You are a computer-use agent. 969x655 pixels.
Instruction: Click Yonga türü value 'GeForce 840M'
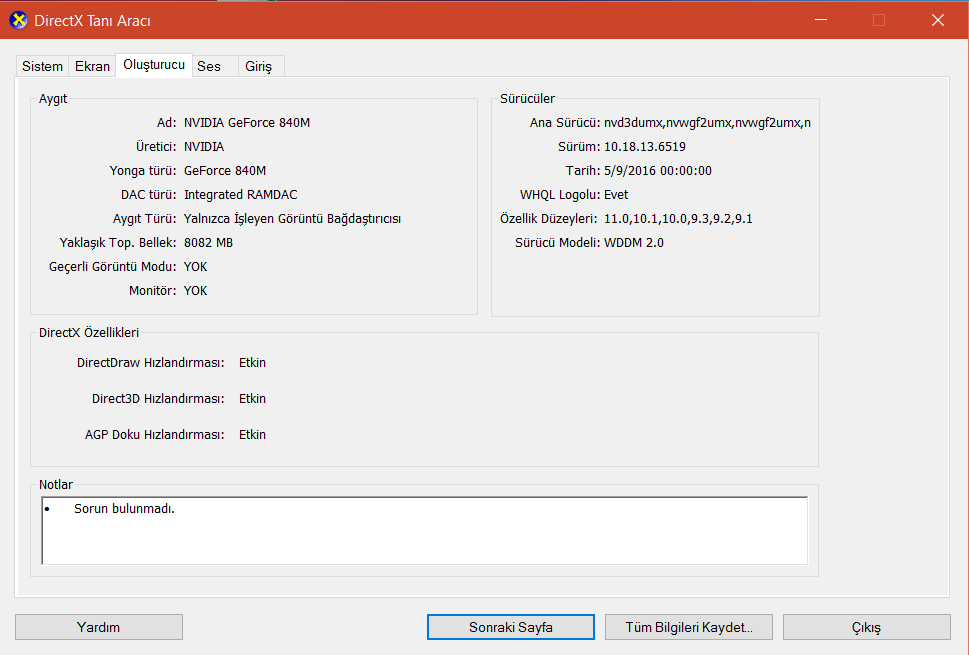coord(225,171)
